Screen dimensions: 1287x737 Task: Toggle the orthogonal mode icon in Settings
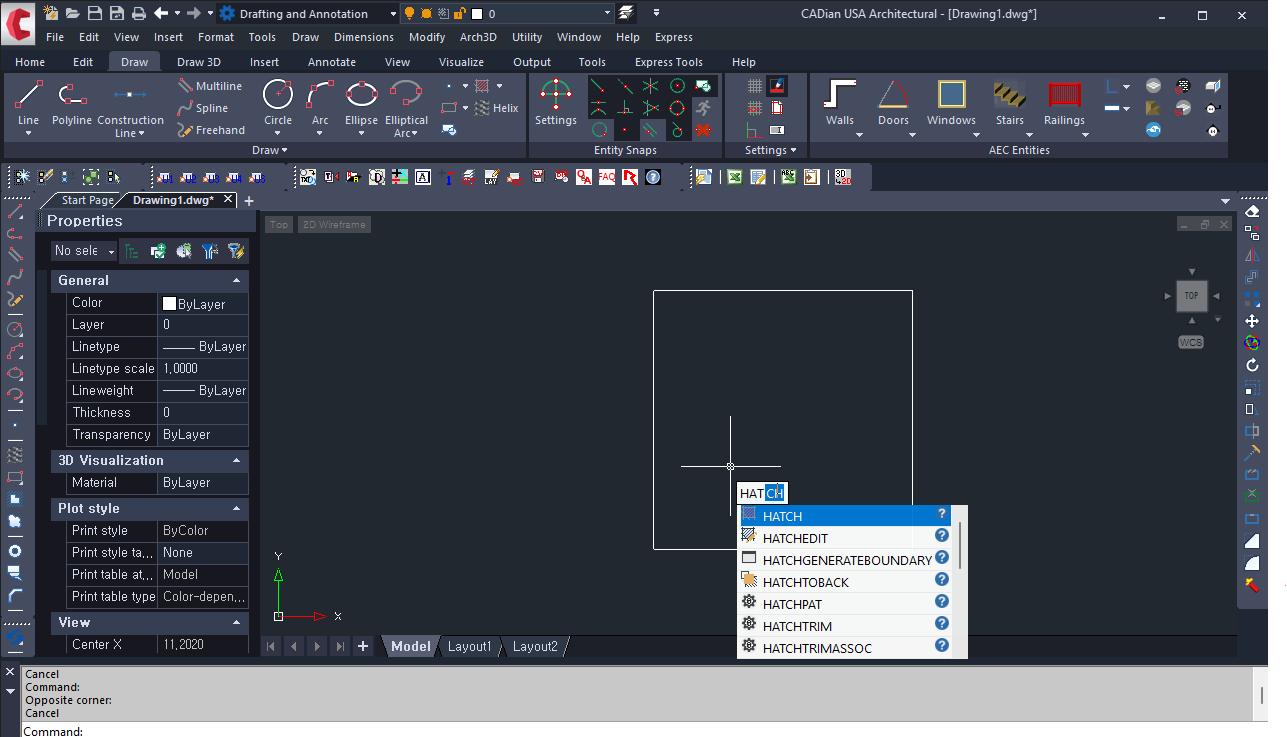(753, 130)
